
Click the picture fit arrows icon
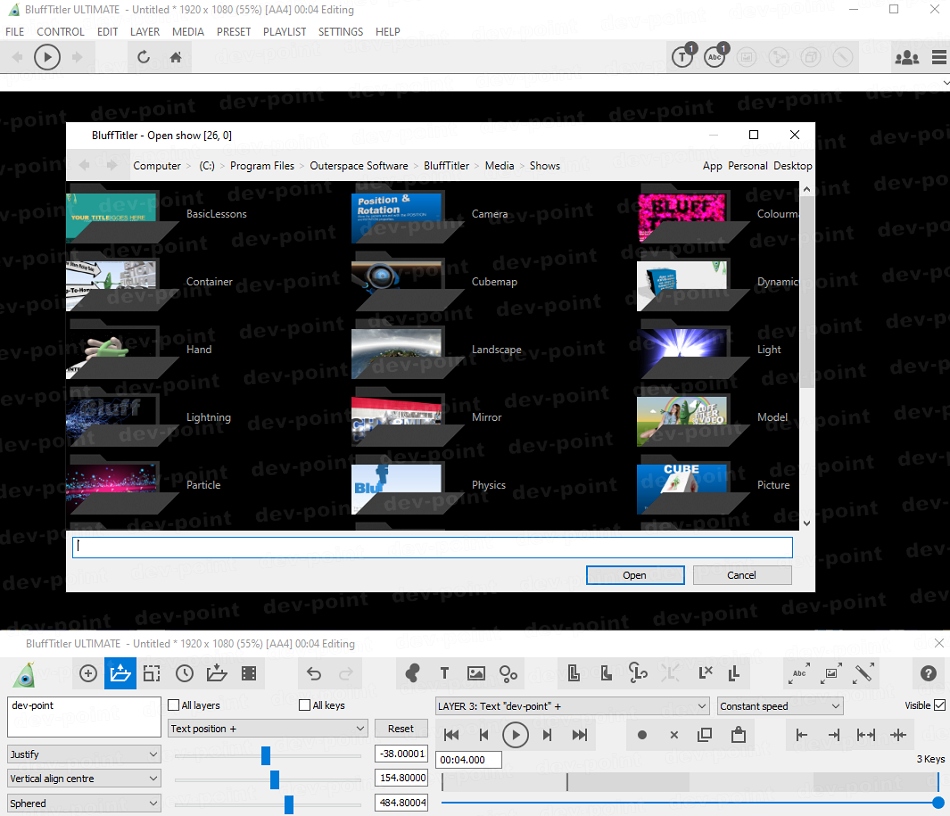pos(831,673)
